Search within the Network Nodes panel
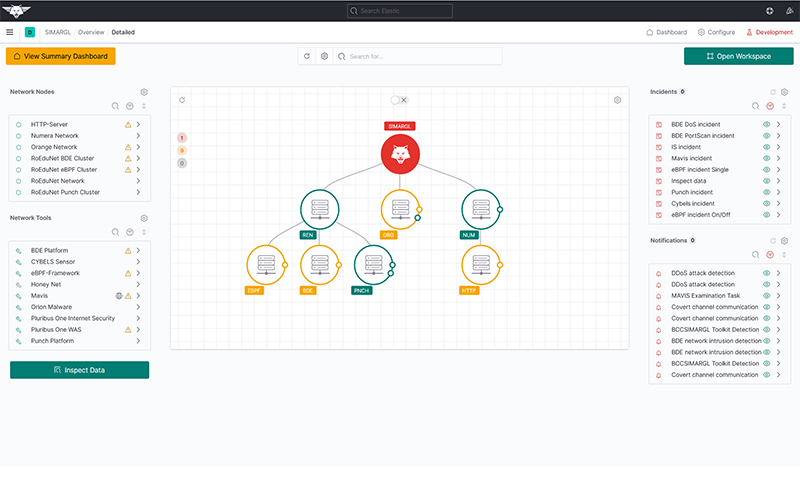The image size is (800, 480). tap(115, 106)
